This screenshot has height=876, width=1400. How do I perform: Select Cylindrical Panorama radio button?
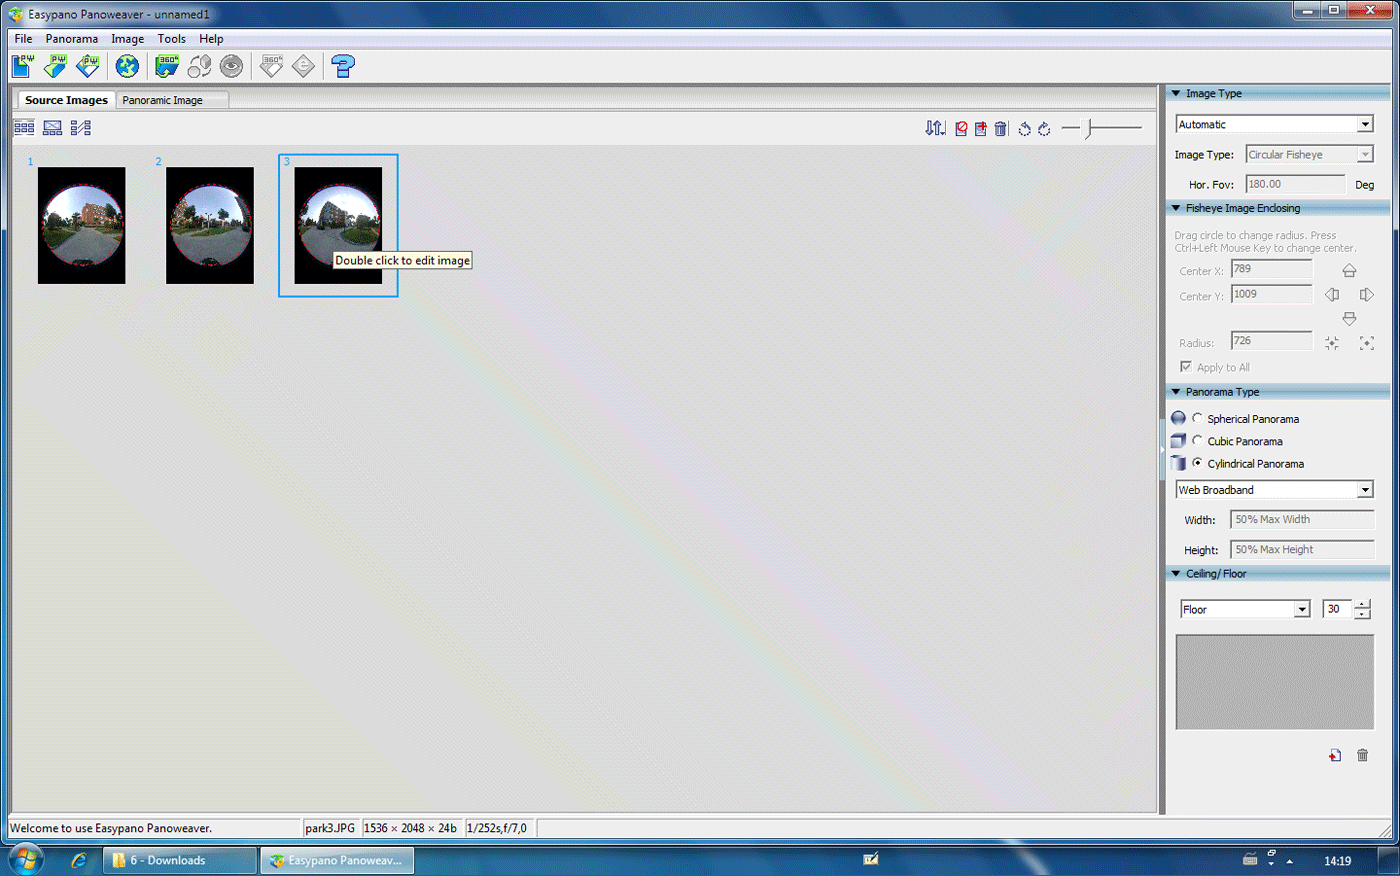(1197, 463)
